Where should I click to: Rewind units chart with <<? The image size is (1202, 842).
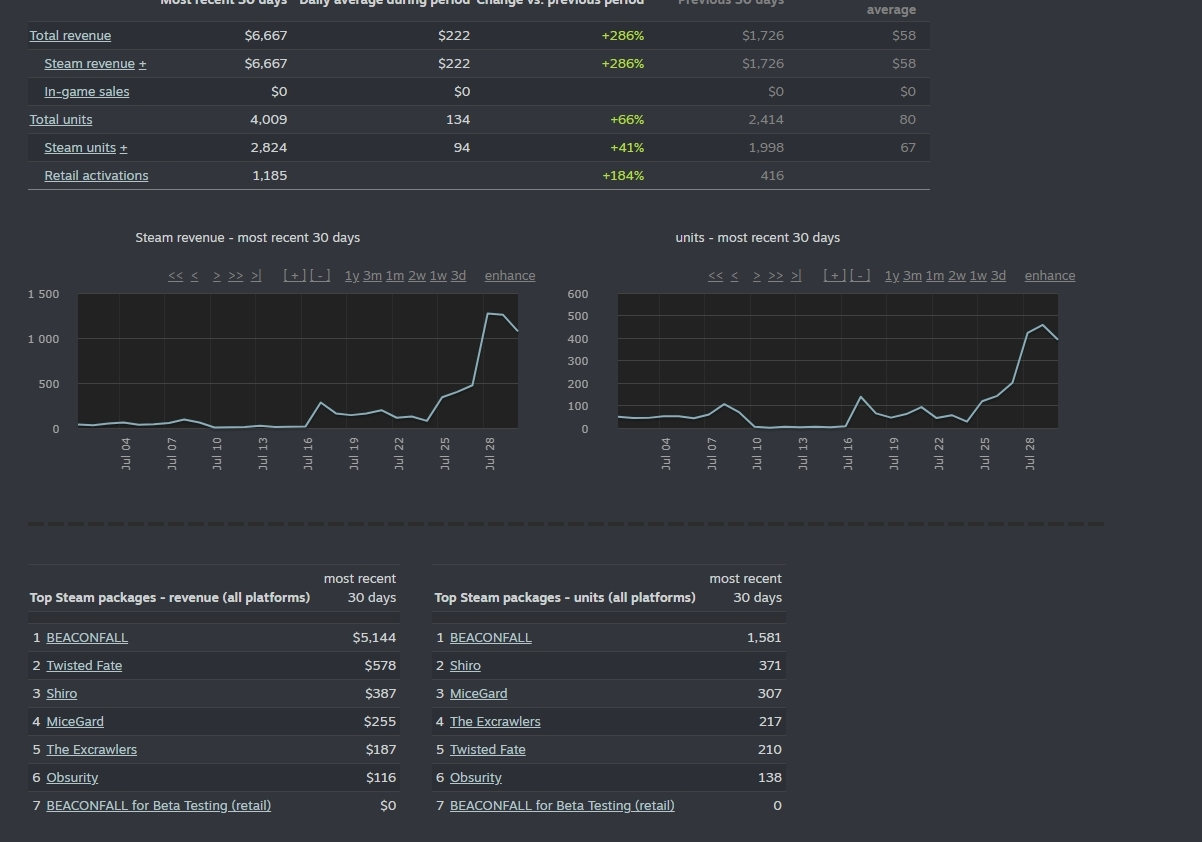(x=715, y=276)
